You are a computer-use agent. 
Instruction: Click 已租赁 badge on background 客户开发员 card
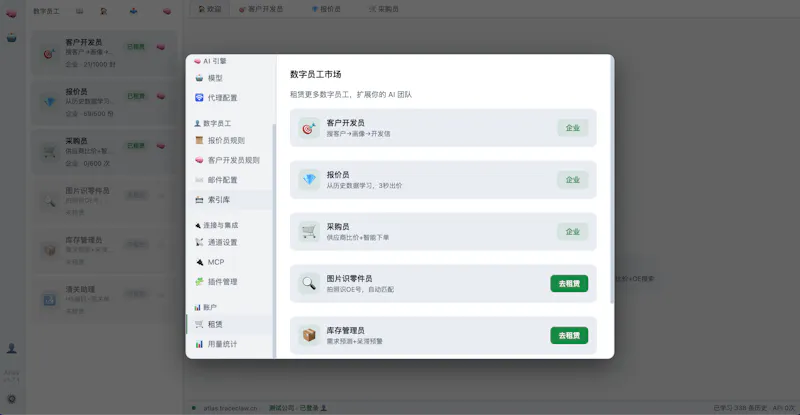point(136,47)
